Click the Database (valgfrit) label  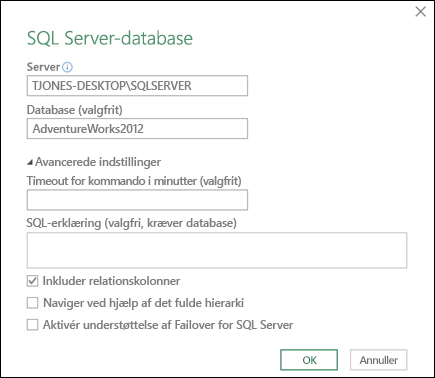pyautogui.click(x=75, y=110)
